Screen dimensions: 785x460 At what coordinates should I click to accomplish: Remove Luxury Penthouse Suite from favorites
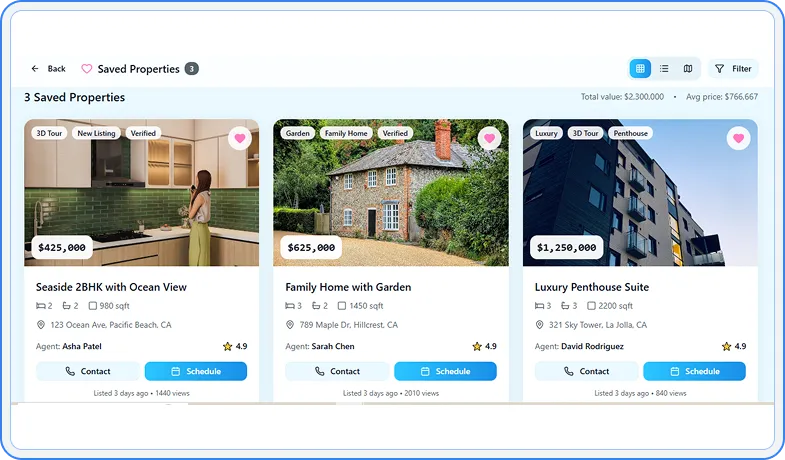click(738, 138)
